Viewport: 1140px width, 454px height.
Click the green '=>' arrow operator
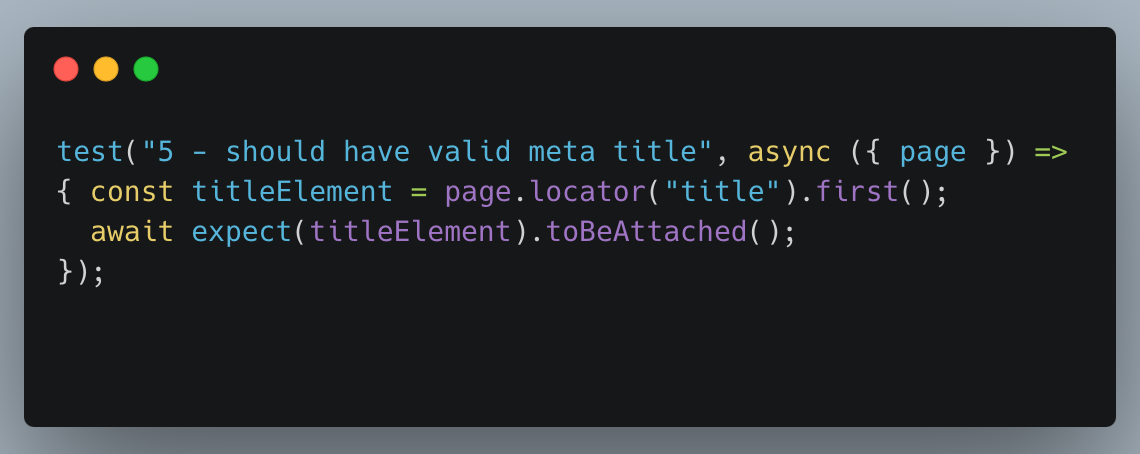pos(1051,153)
